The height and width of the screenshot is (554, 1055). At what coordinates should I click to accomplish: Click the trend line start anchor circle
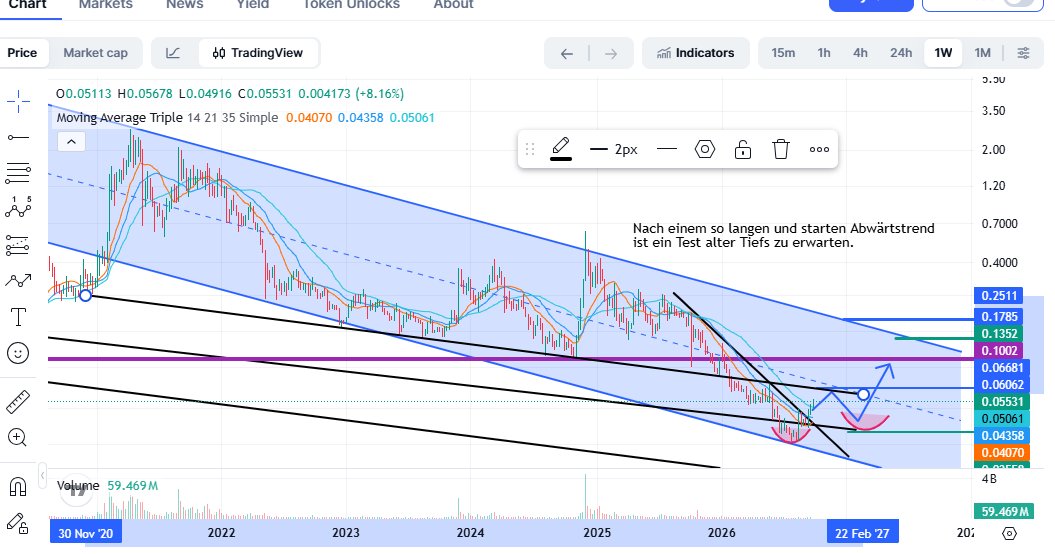pyautogui.click(x=85, y=295)
